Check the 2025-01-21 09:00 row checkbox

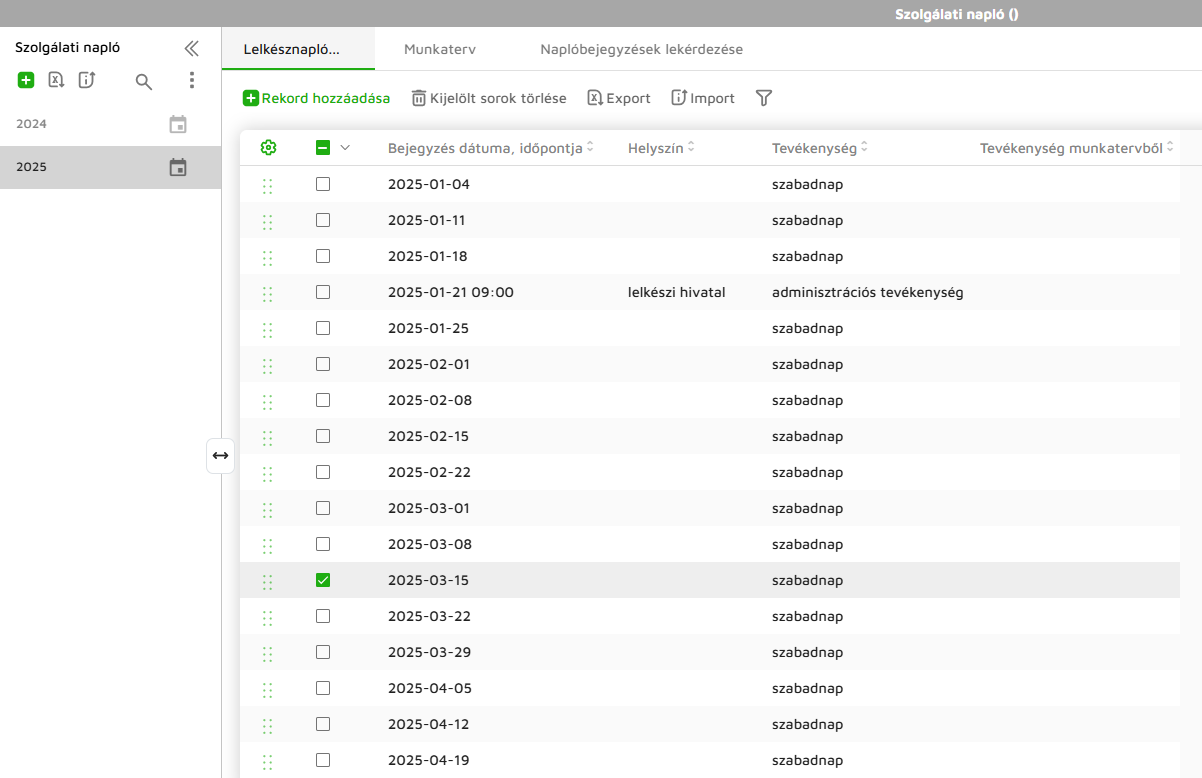(323, 292)
